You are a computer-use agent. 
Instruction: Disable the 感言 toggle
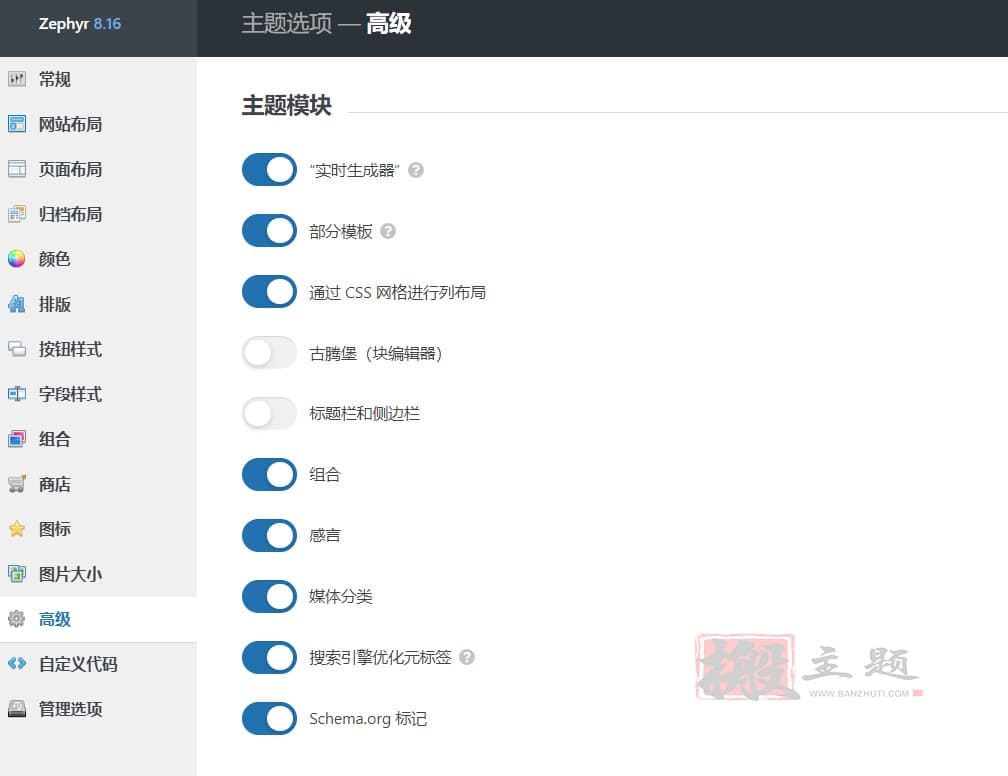[x=269, y=536]
